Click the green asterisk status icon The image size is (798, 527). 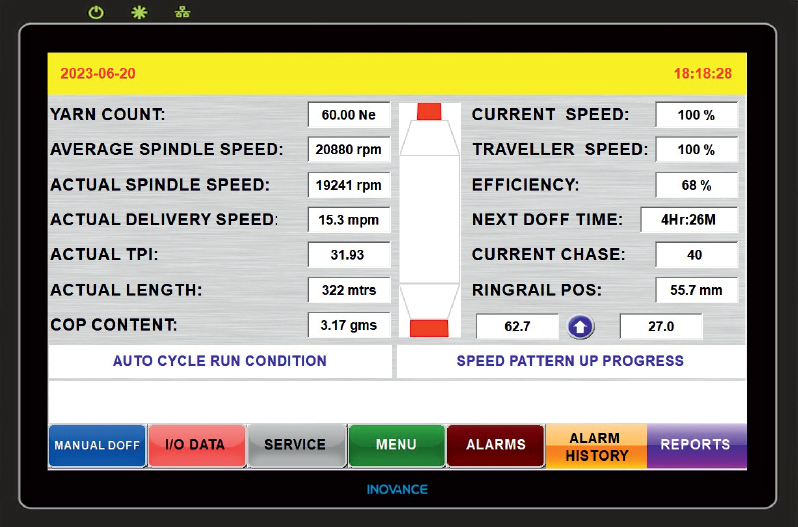[139, 12]
